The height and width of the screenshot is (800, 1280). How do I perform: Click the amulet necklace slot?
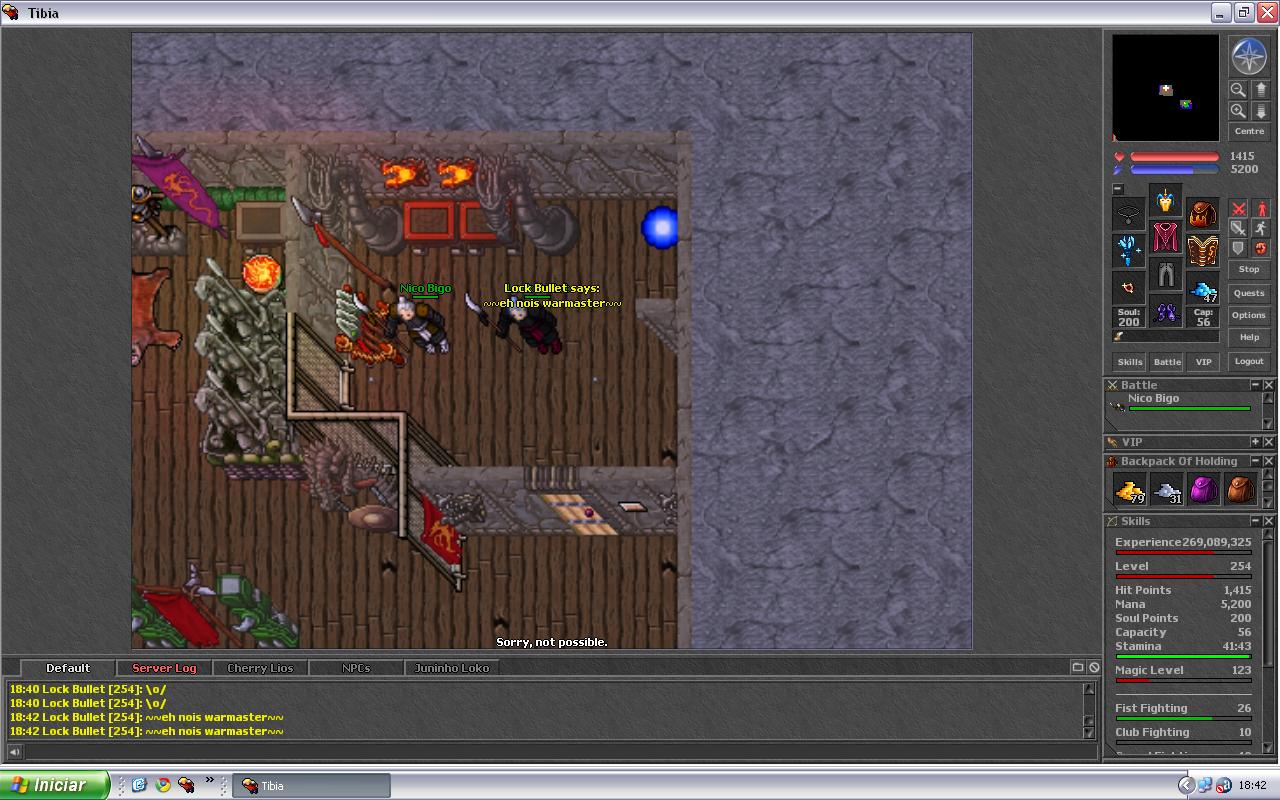(x=1129, y=213)
